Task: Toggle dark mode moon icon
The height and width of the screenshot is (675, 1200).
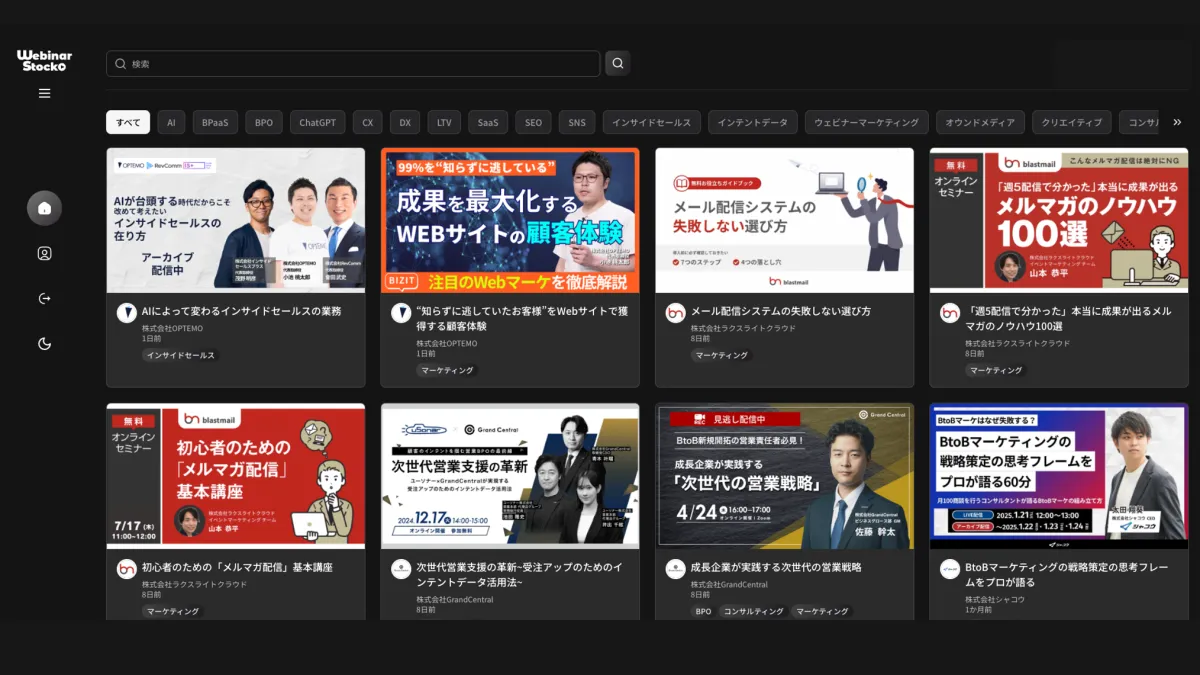Action: click(44, 344)
